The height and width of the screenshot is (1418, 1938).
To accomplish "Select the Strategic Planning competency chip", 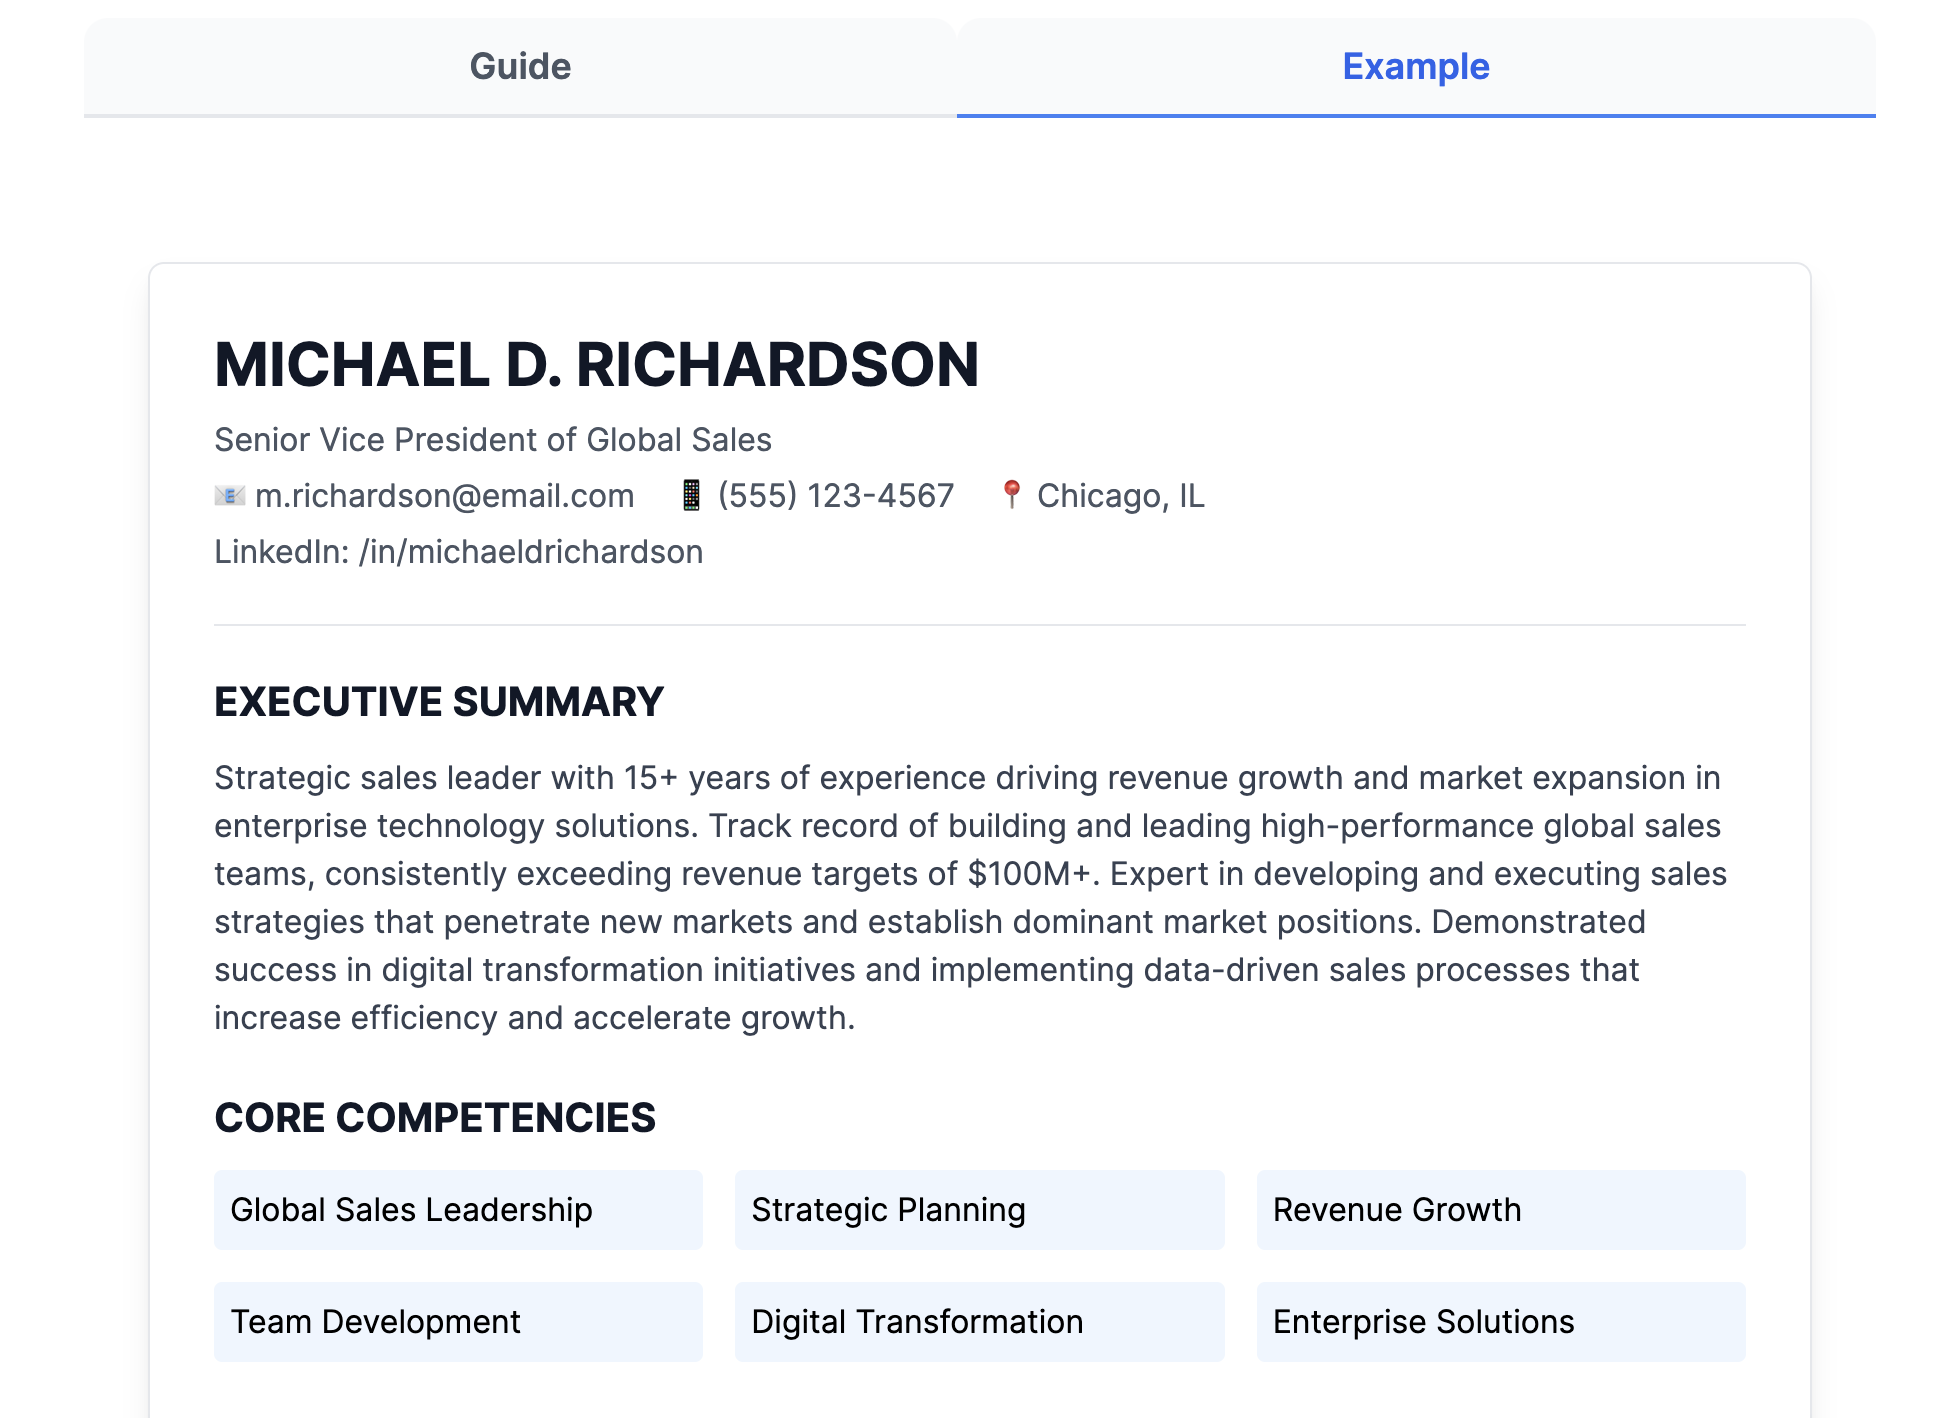I will [979, 1210].
